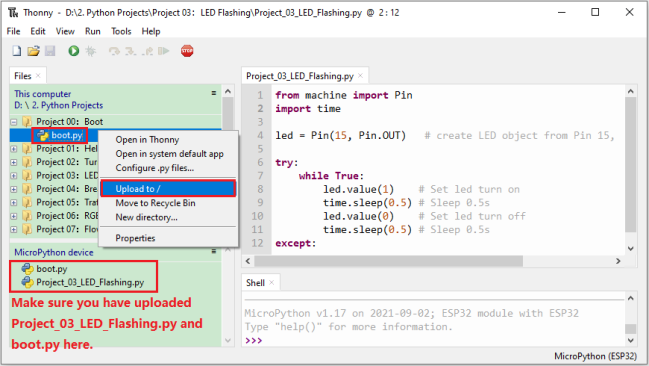Close the Project_03_LED_Flashing.py editor tab
This screenshot has width=649, height=366.
(361, 75)
